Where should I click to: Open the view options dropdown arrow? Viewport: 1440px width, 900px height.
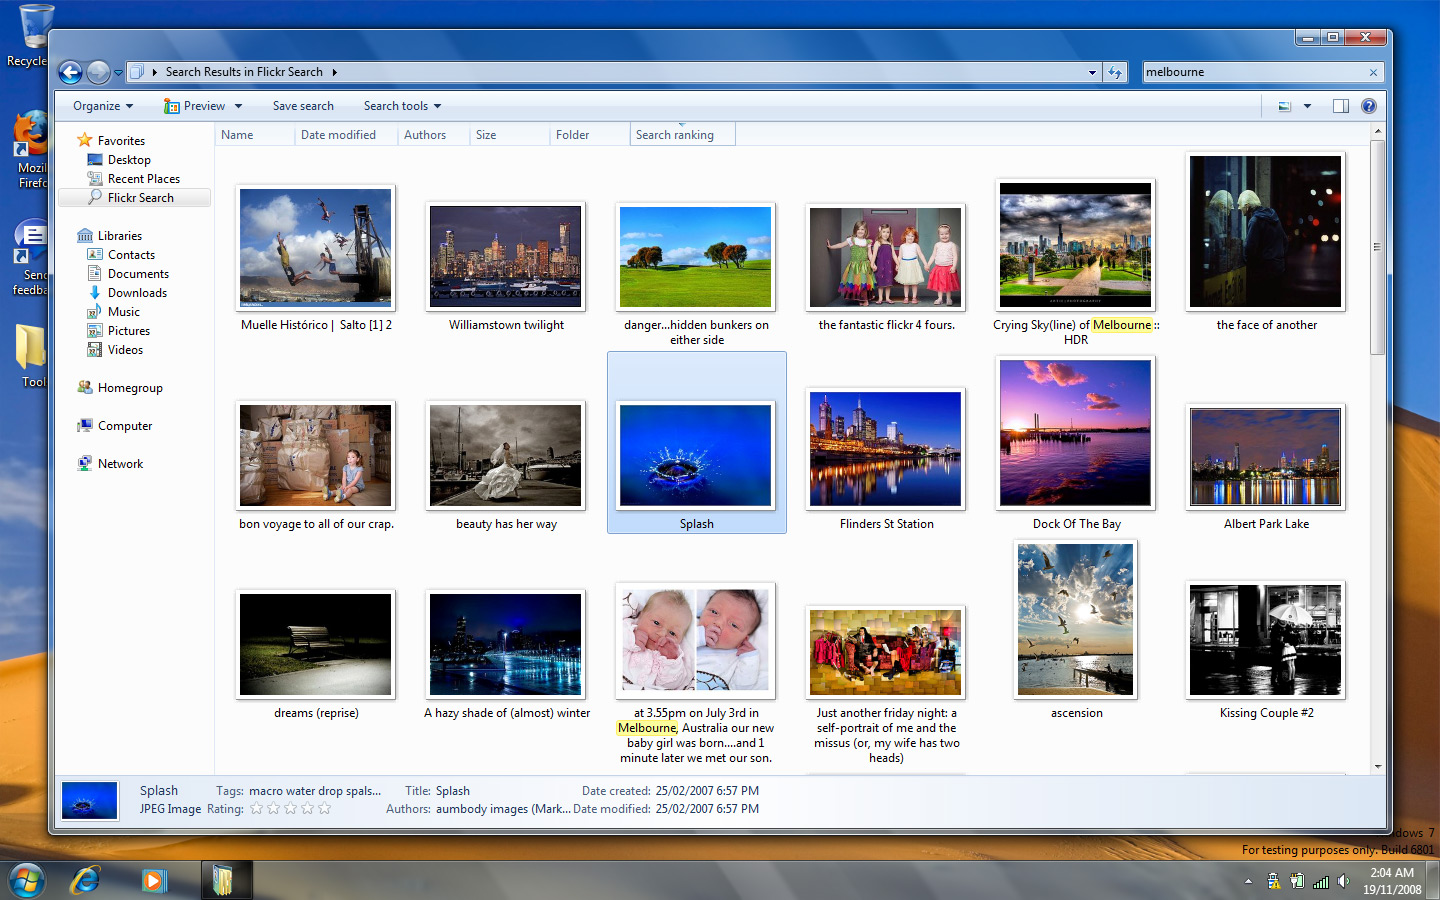(x=1307, y=106)
